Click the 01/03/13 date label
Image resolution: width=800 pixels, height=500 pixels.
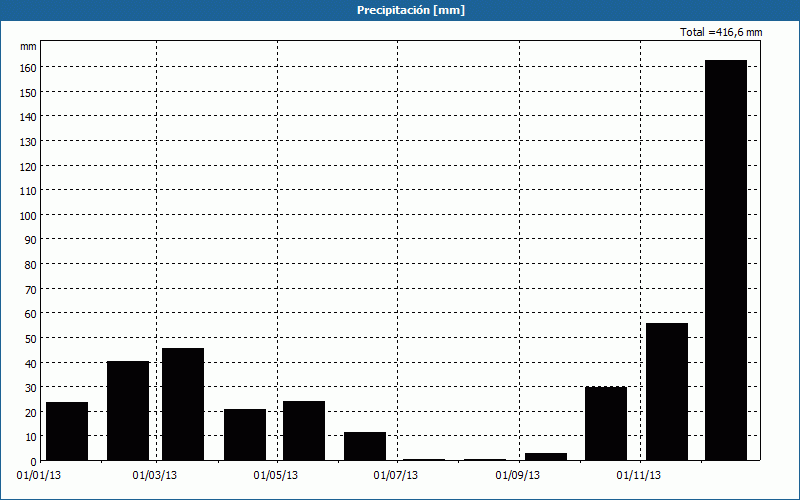click(155, 476)
